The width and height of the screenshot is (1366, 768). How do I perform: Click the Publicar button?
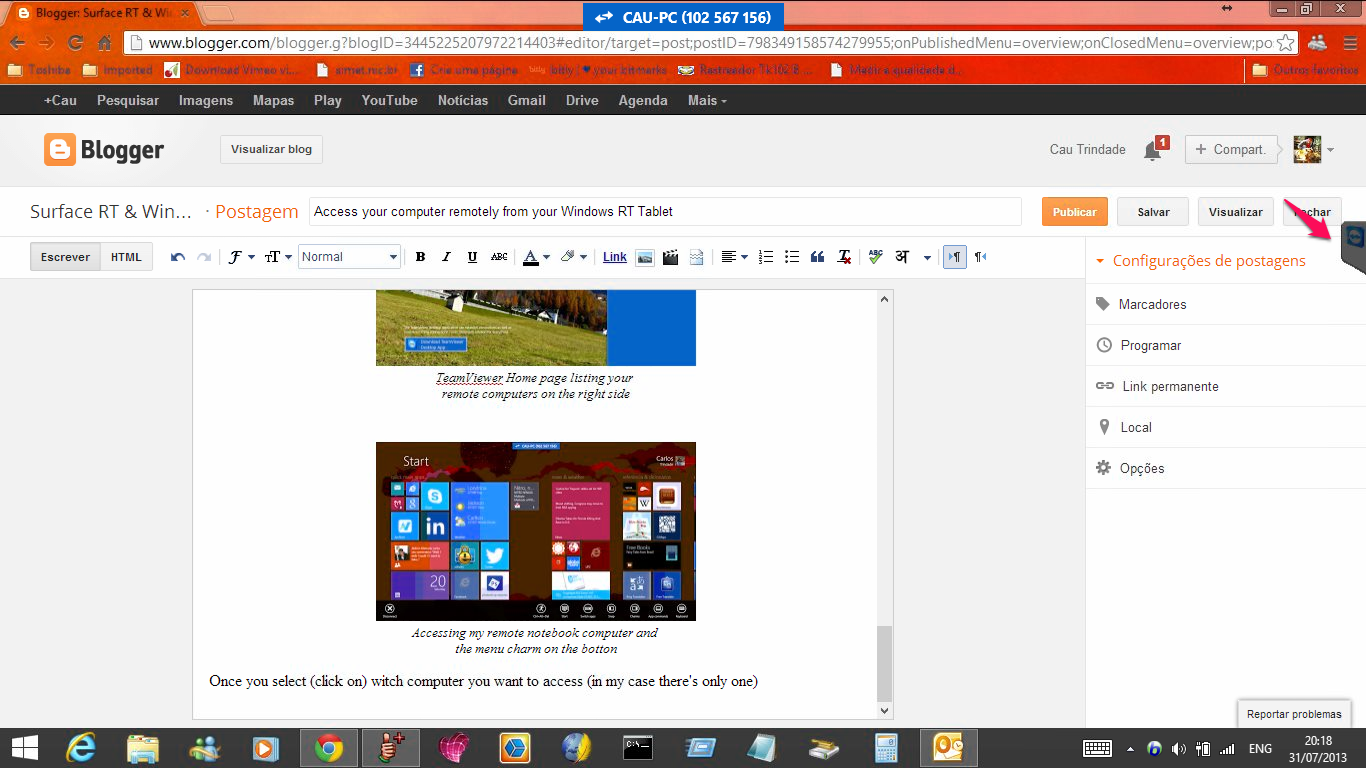[x=1075, y=212]
